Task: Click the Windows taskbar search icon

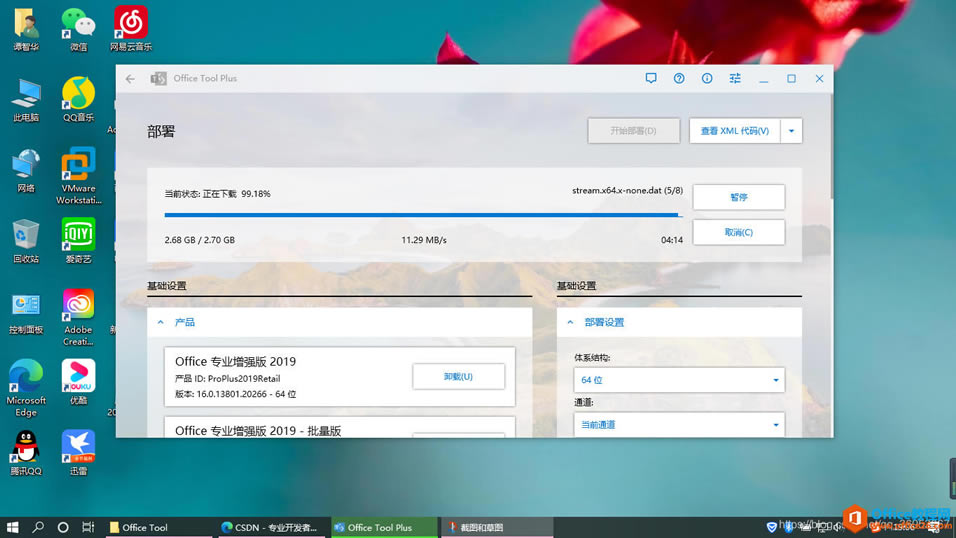Action: coord(38,527)
